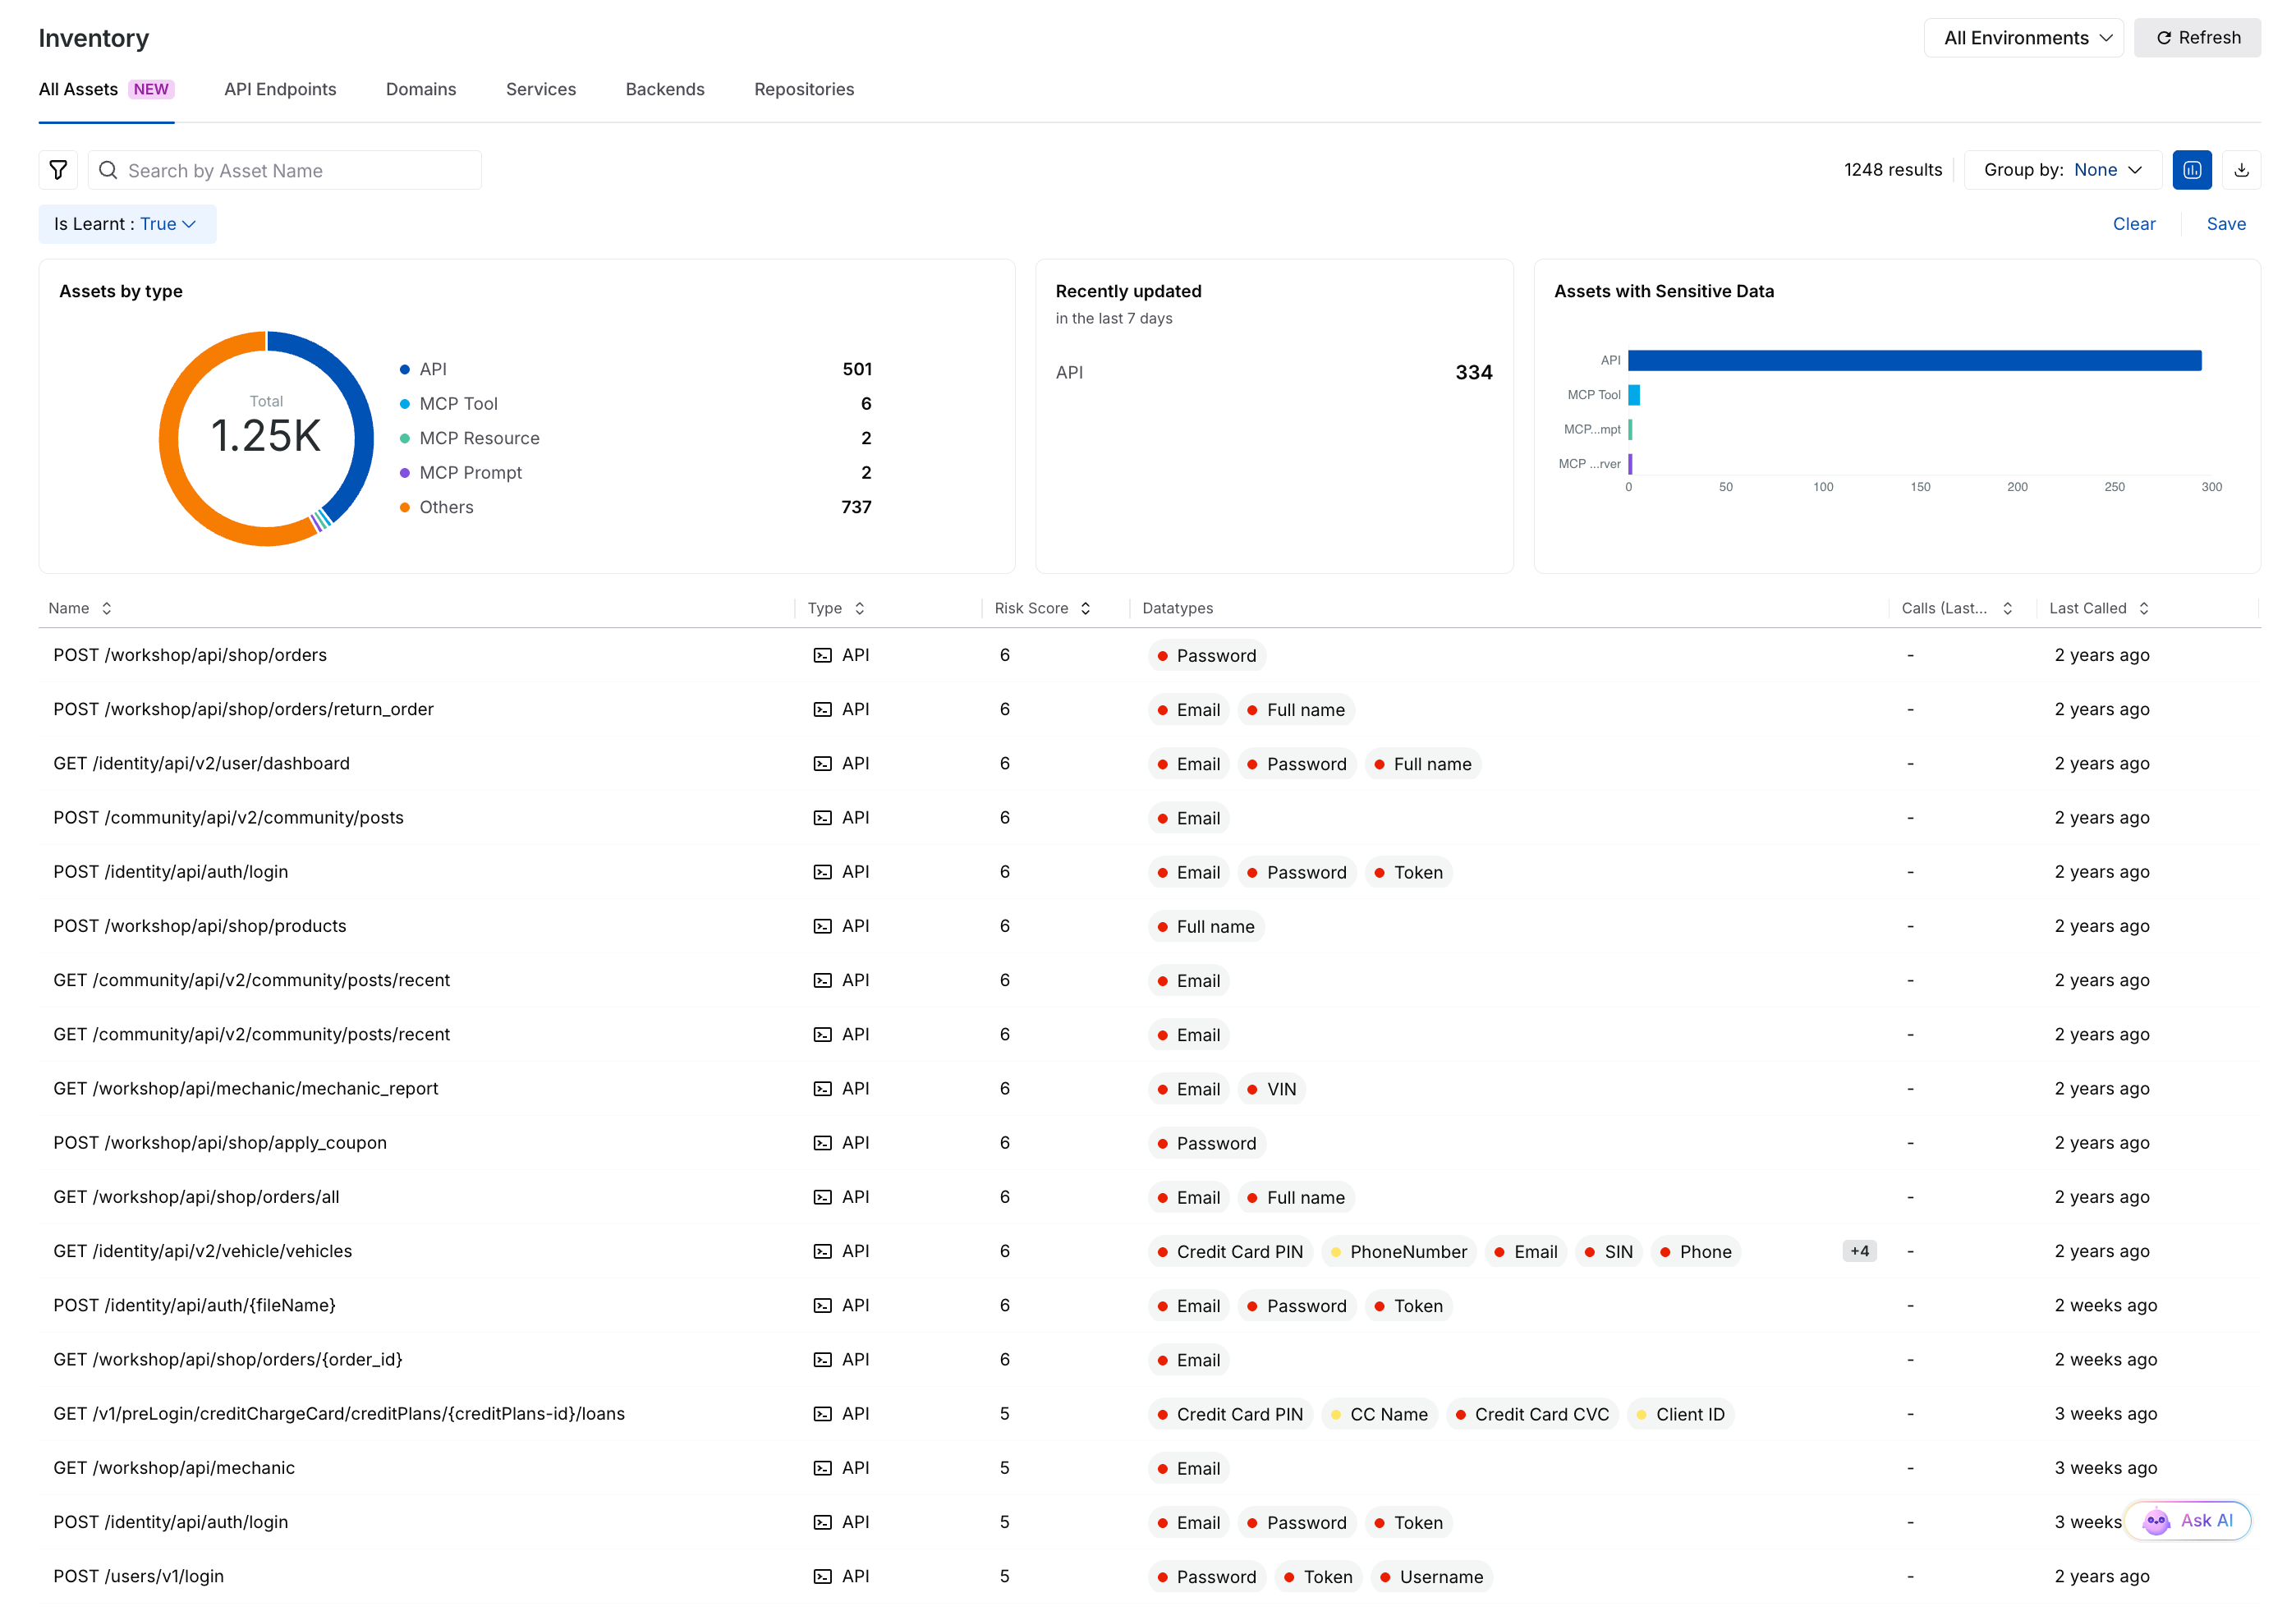Viewport: 2296px width, 1611px height.
Task: Click the Clear filters link
Action: coord(2133,224)
